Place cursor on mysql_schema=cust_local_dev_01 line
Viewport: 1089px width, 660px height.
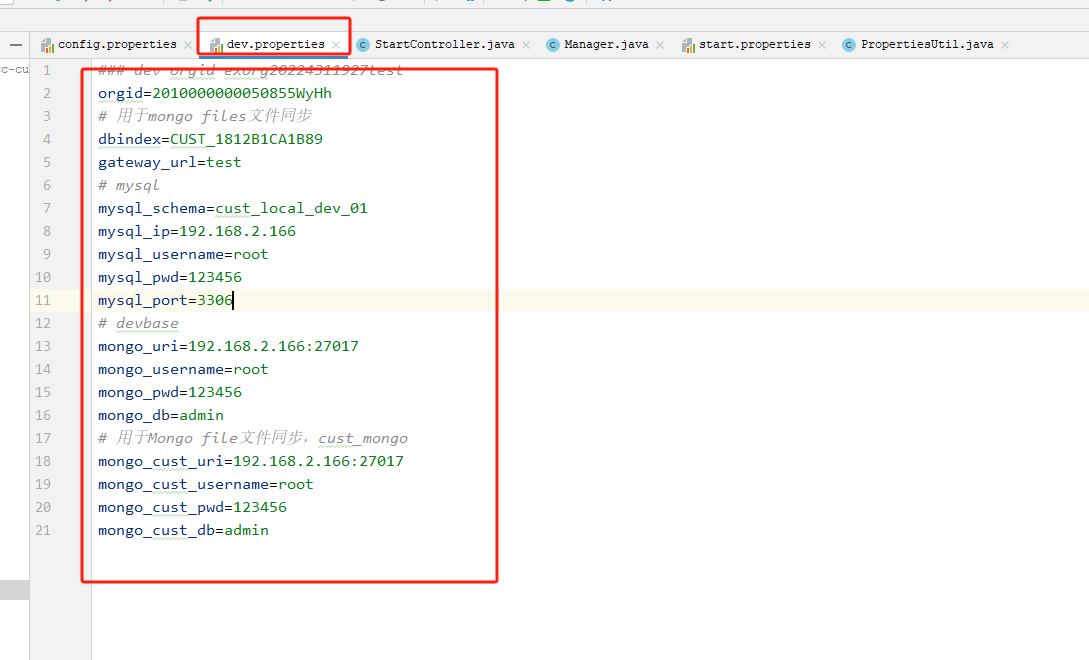(232, 208)
